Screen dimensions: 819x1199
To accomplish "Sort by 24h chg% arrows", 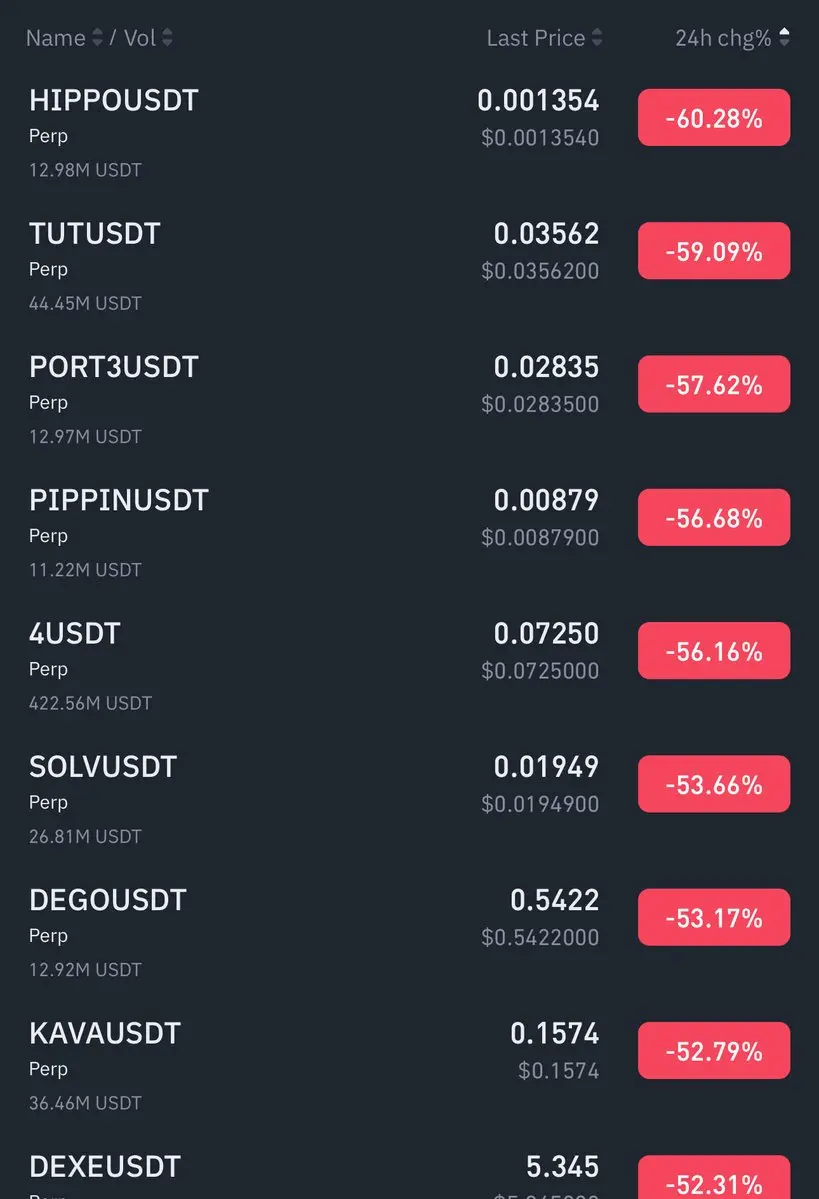I will (784, 38).
